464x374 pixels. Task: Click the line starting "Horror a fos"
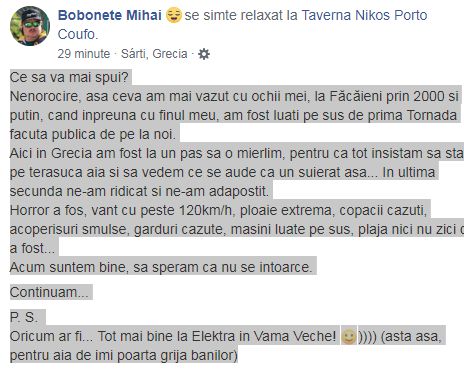tap(218, 210)
